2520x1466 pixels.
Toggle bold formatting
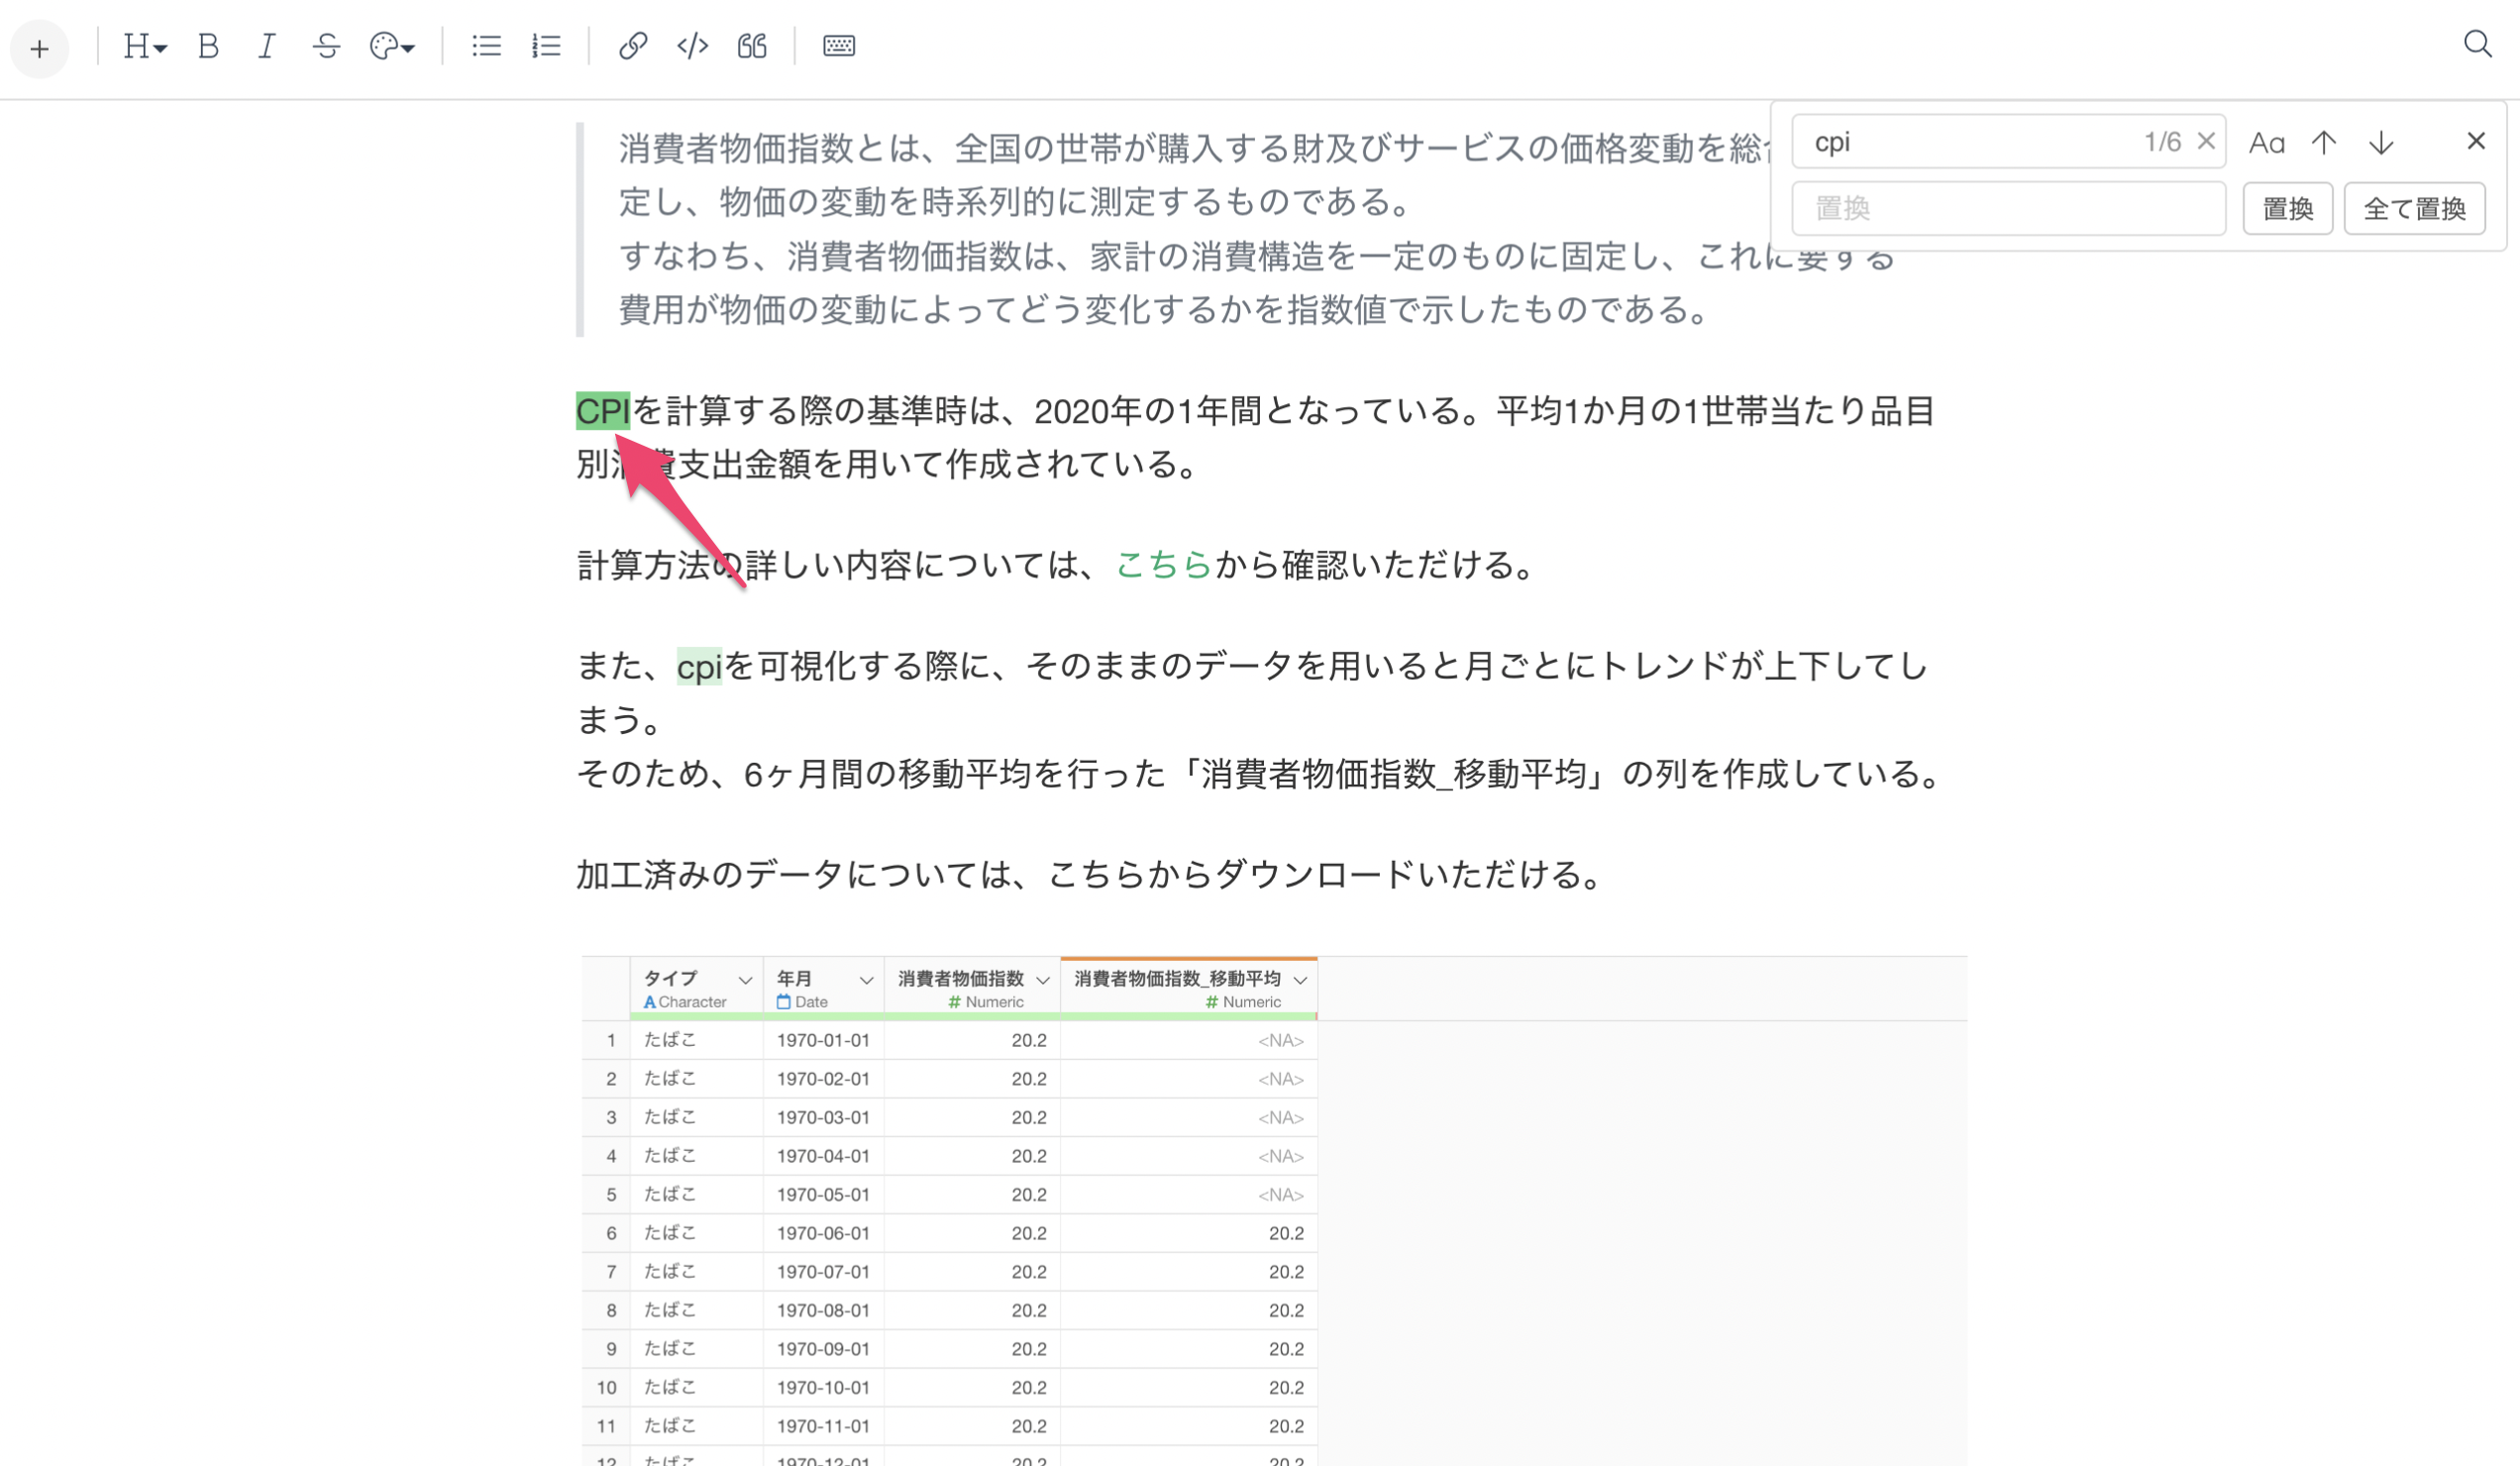point(208,46)
